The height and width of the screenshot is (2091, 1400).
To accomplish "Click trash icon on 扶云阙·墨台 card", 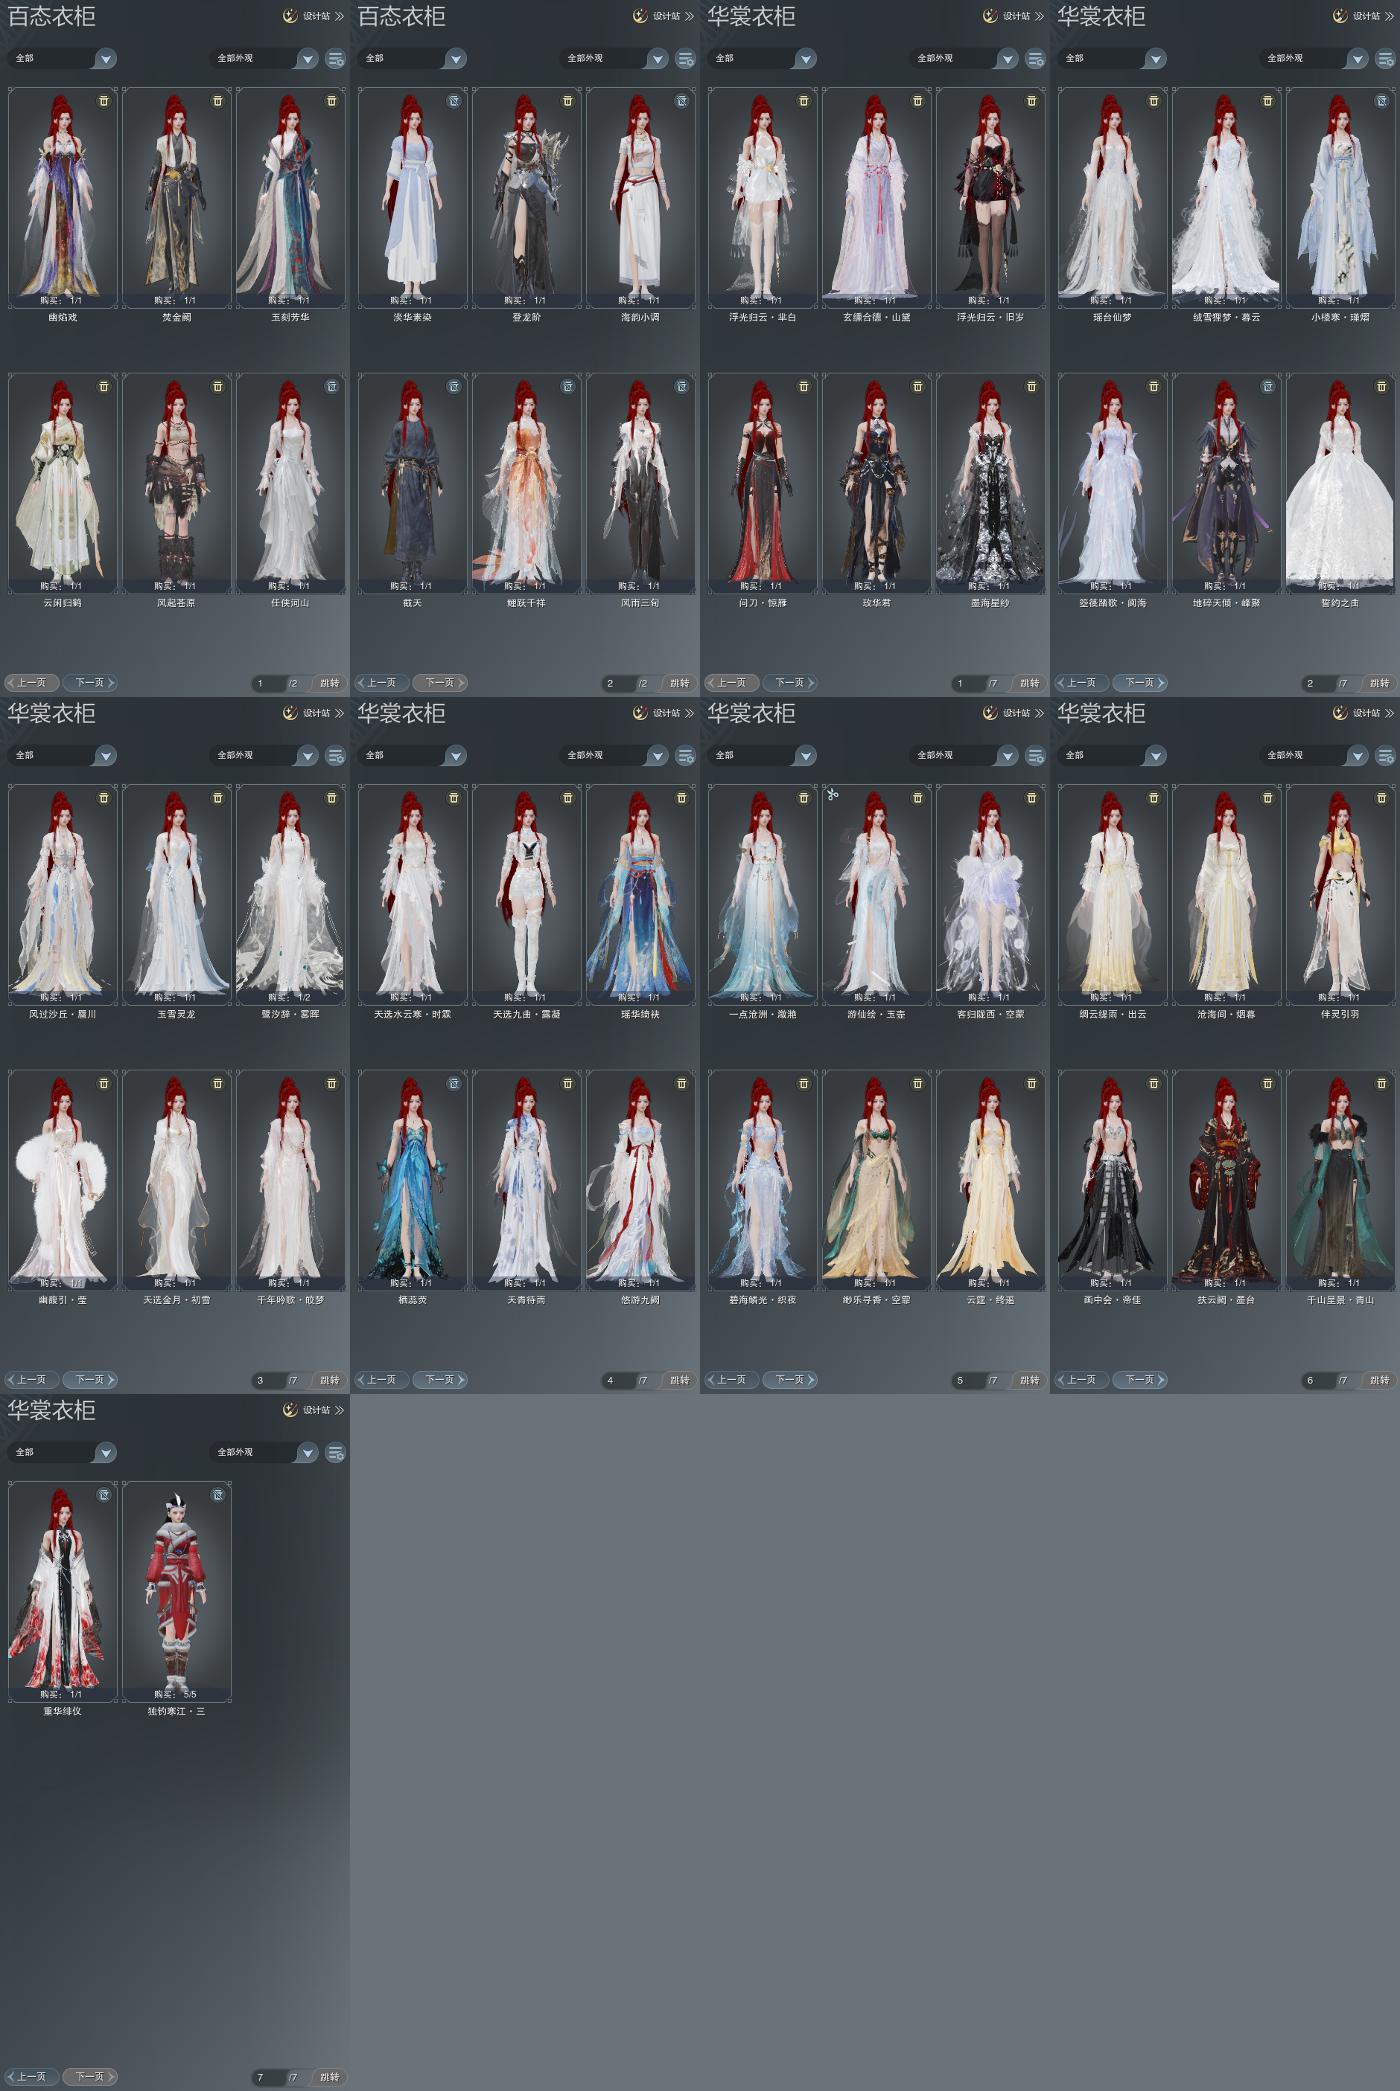I will (x=1268, y=1083).
